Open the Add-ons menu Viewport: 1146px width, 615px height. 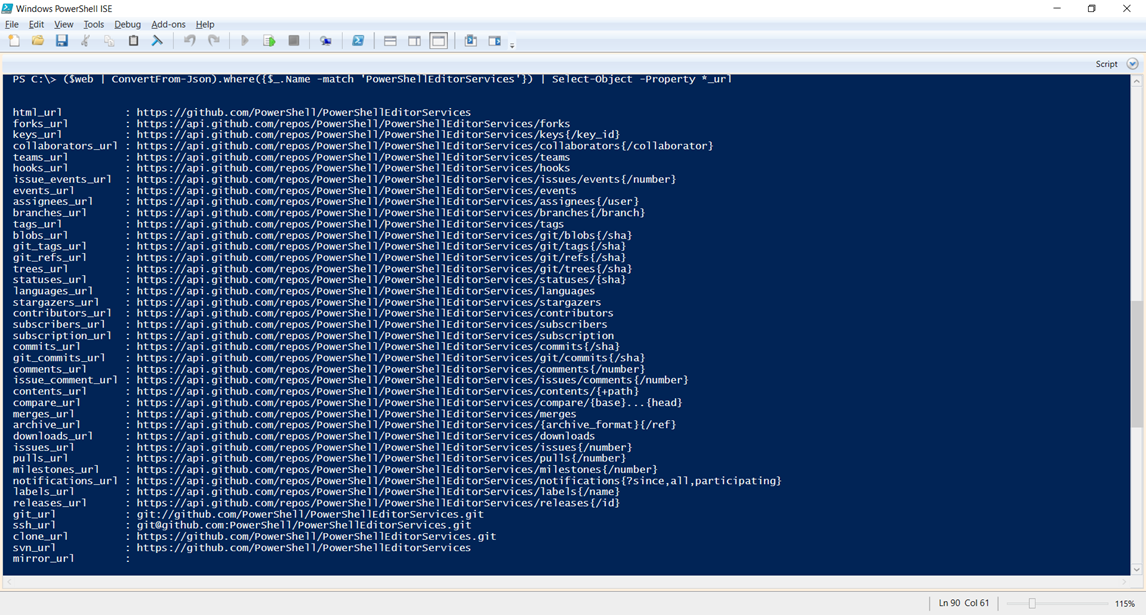pyautogui.click(x=168, y=24)
